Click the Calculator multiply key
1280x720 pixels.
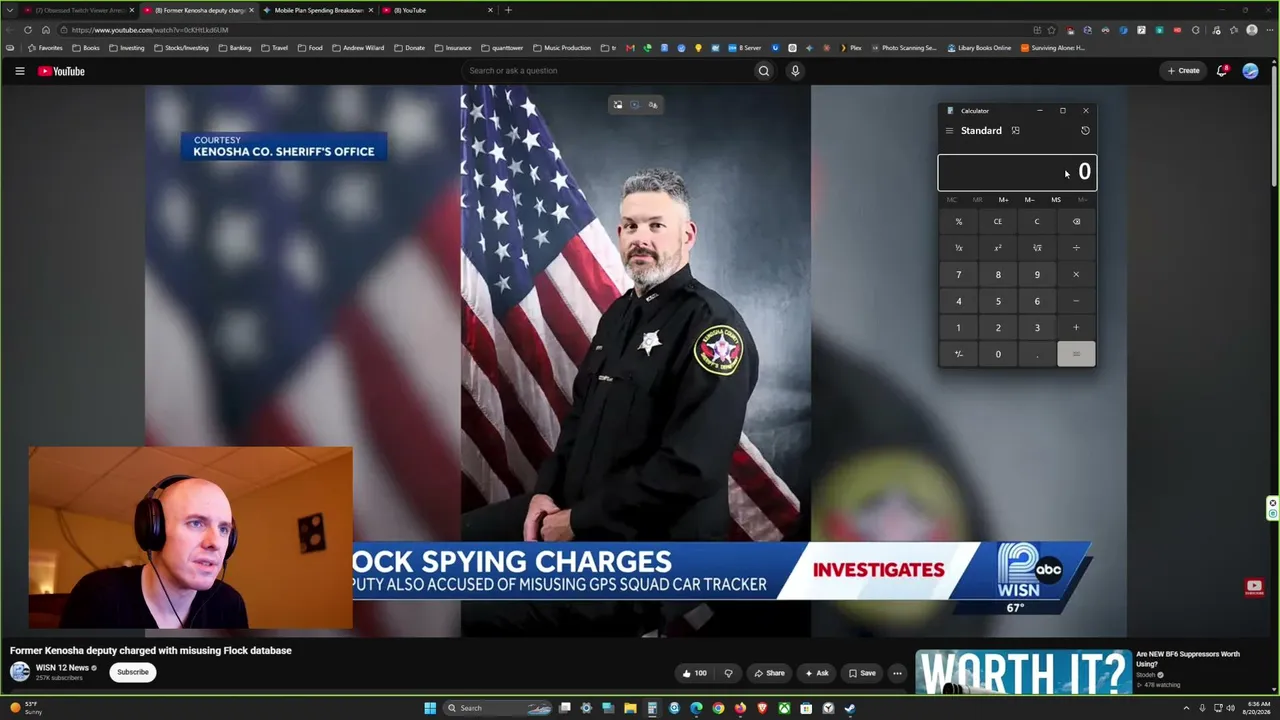point(1076,275)
